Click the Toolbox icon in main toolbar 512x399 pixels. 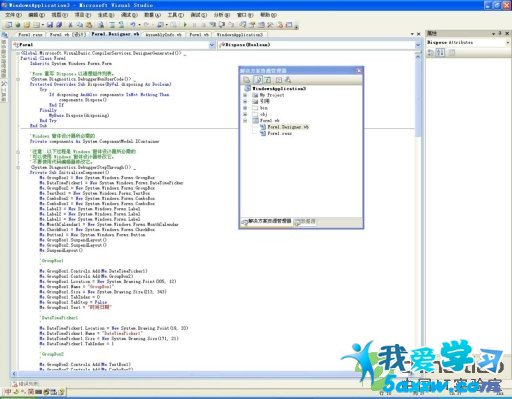[270, 25]
